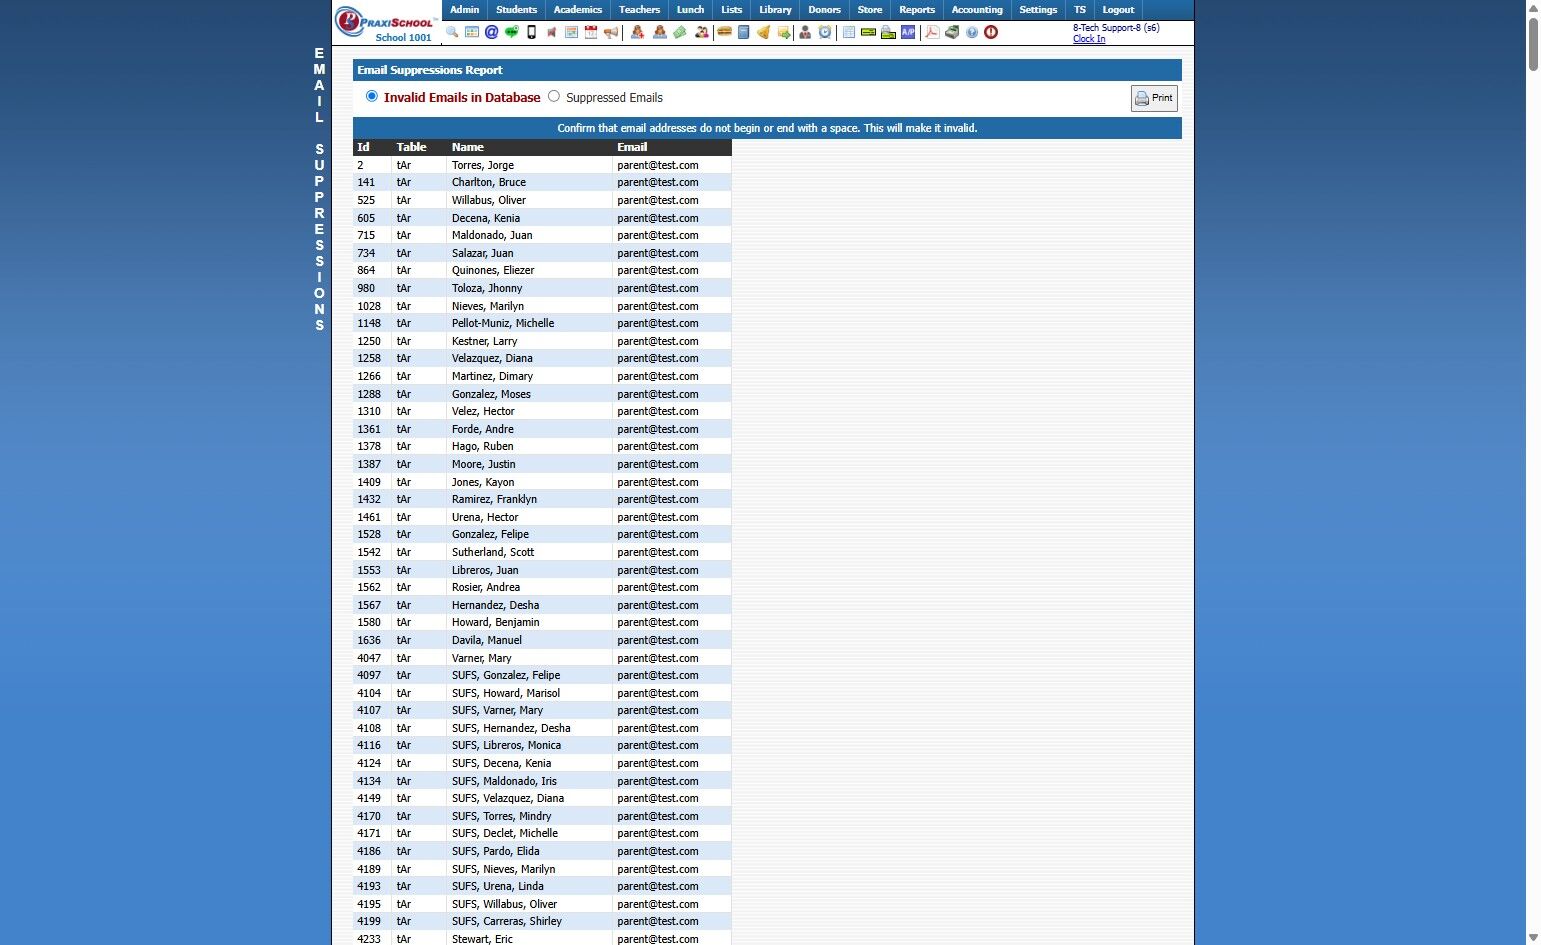Click the green money ticket icon

click(680, 32)
